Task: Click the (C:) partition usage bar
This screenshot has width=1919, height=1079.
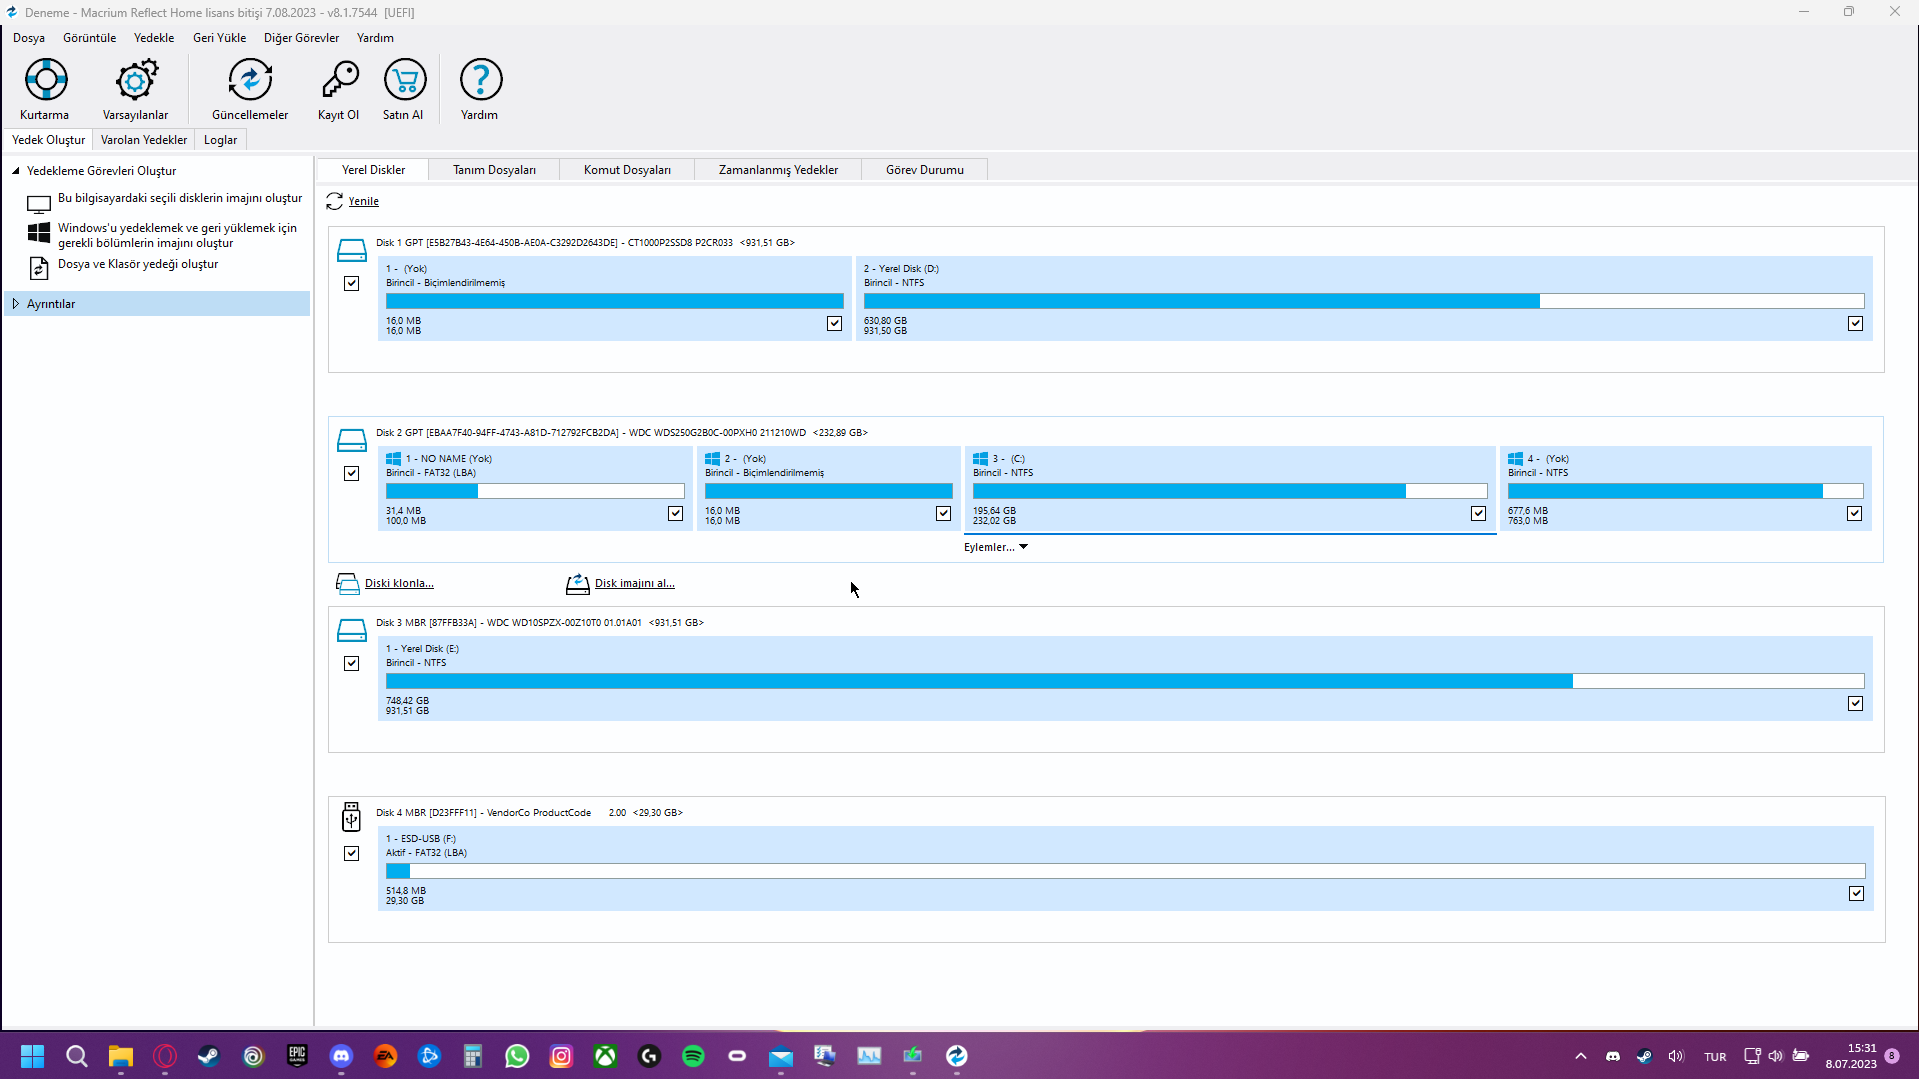Action: (1230, 491)
